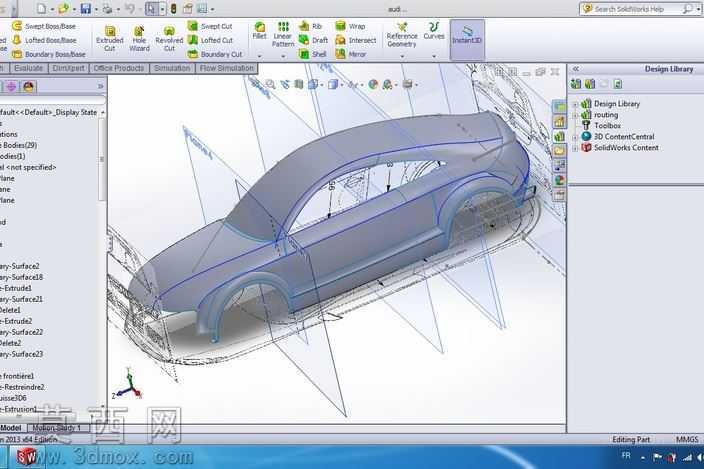Select Swept Boss/Base feature

(44, 26)
